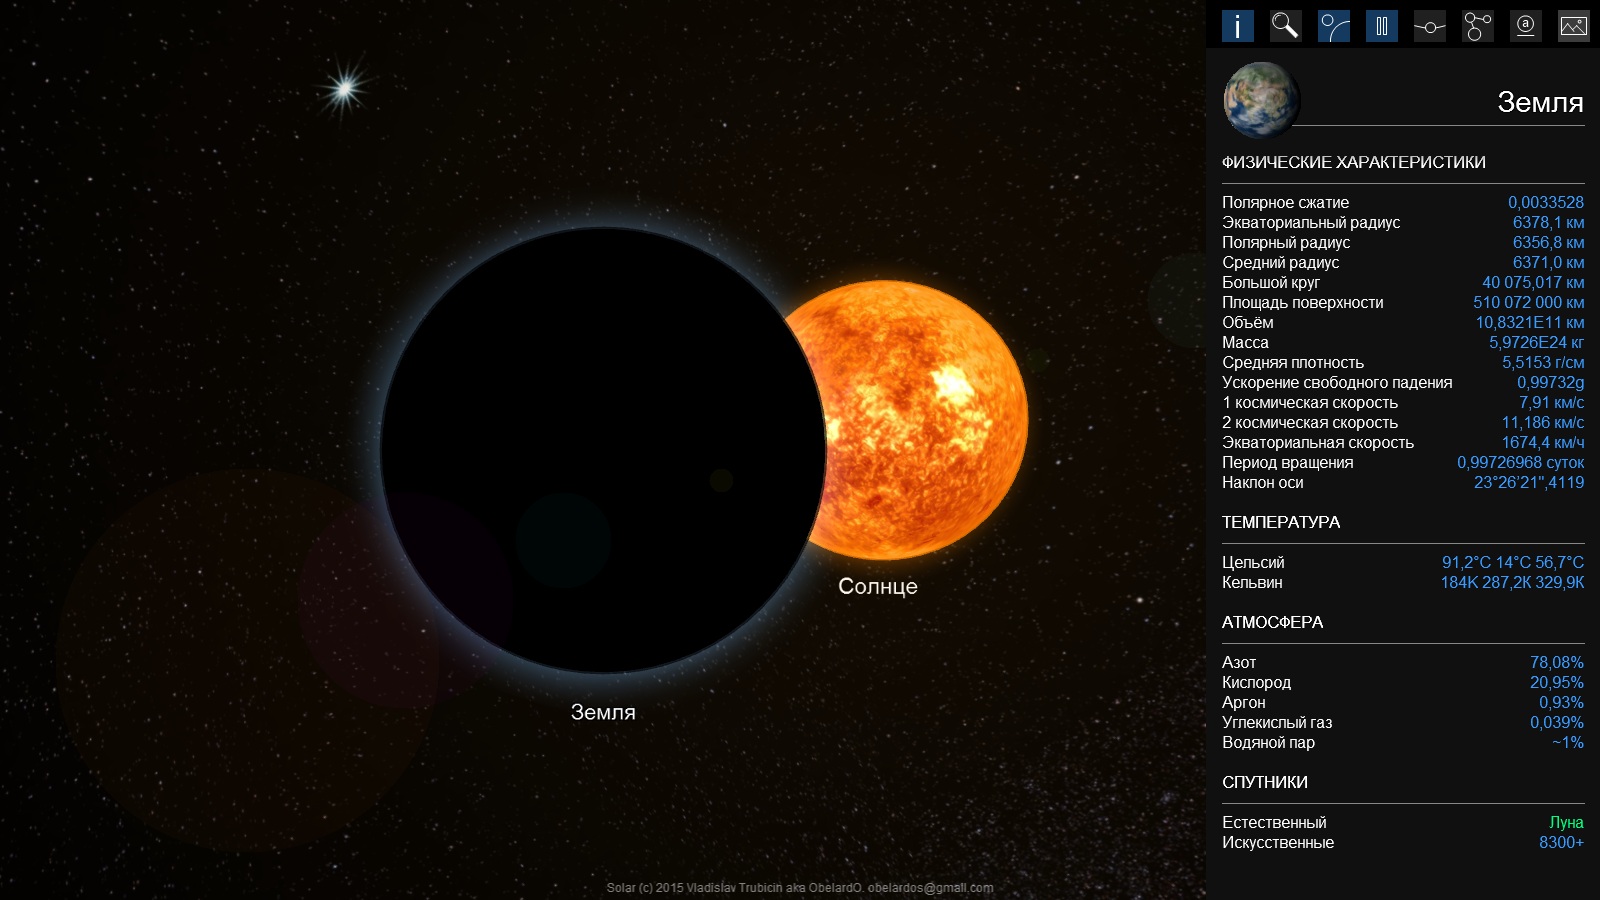Toggle the info panel icon

tap(1238, 26)
